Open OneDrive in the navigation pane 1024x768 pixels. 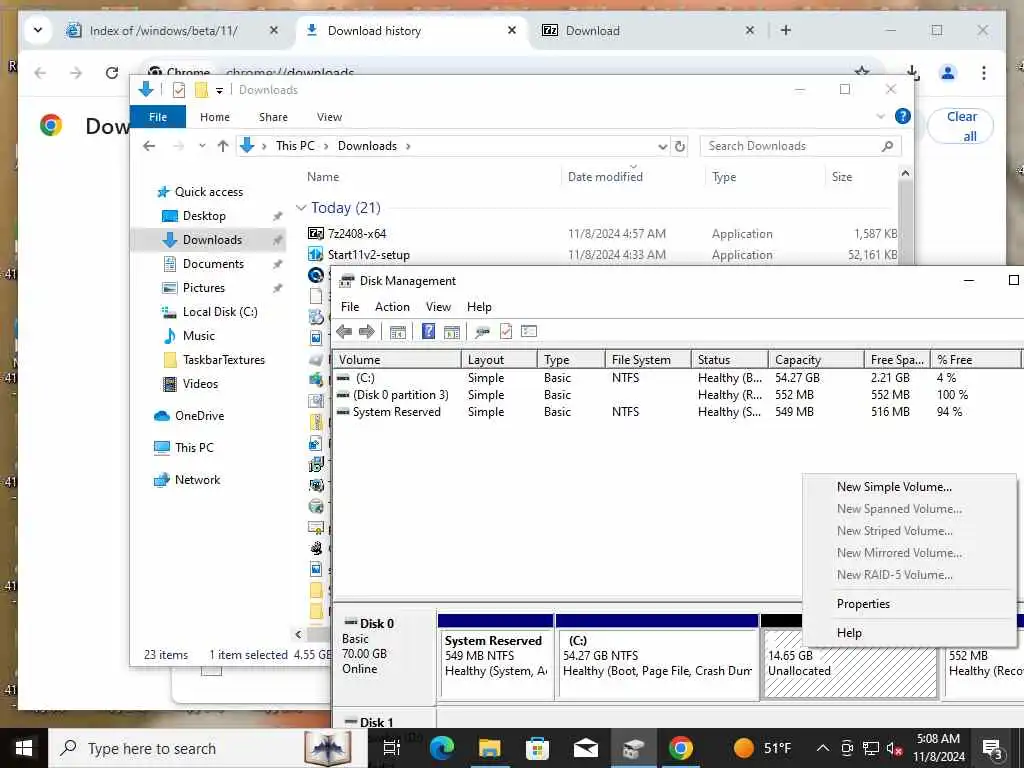click(x=199, y=416)
